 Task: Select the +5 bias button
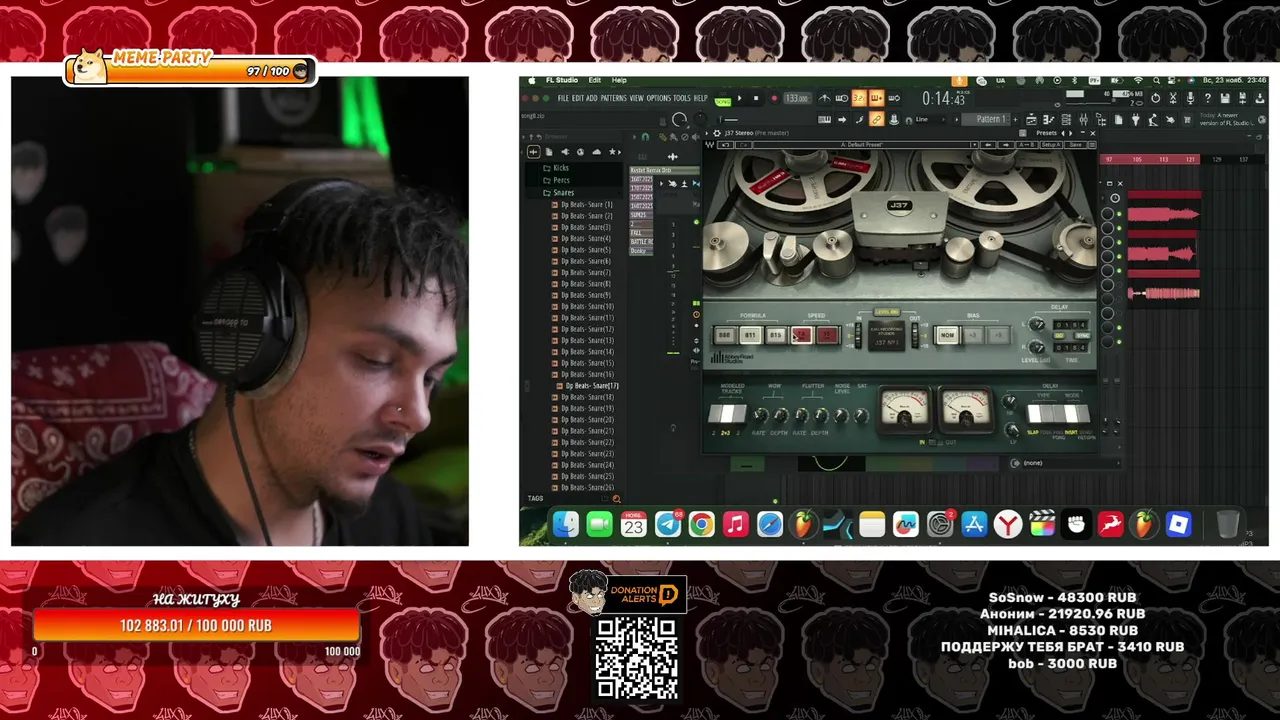click(x=999, y=336)
